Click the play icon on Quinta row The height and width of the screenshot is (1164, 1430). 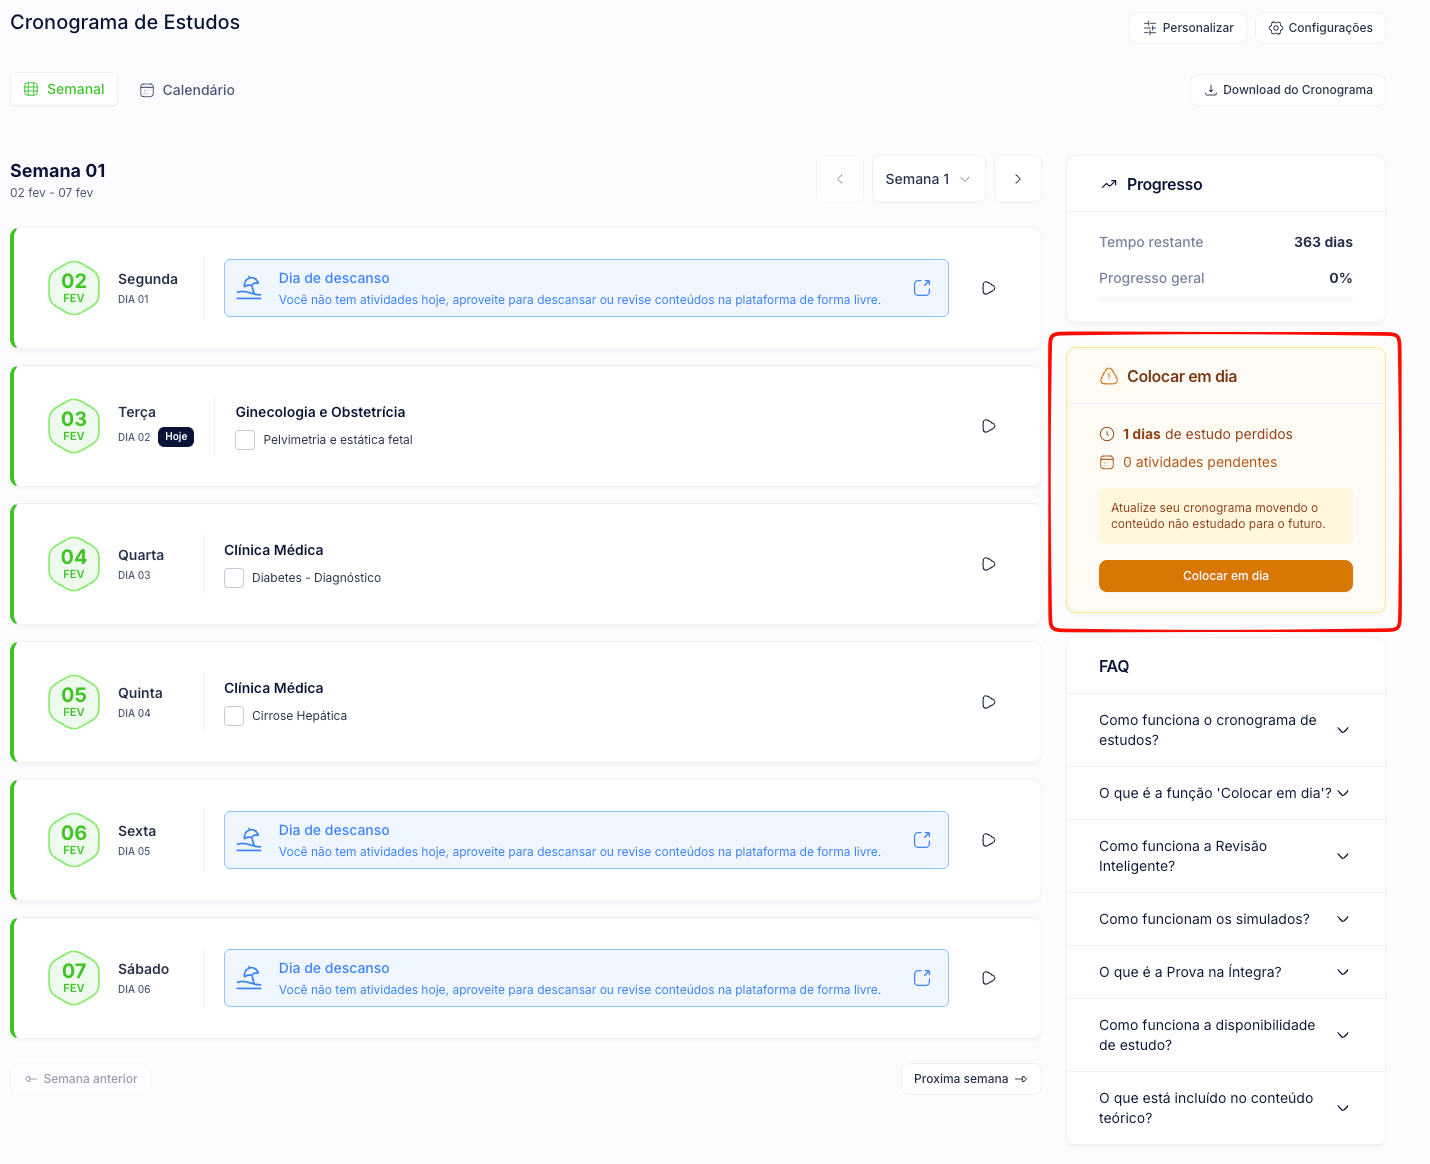(x=988, y=702)
